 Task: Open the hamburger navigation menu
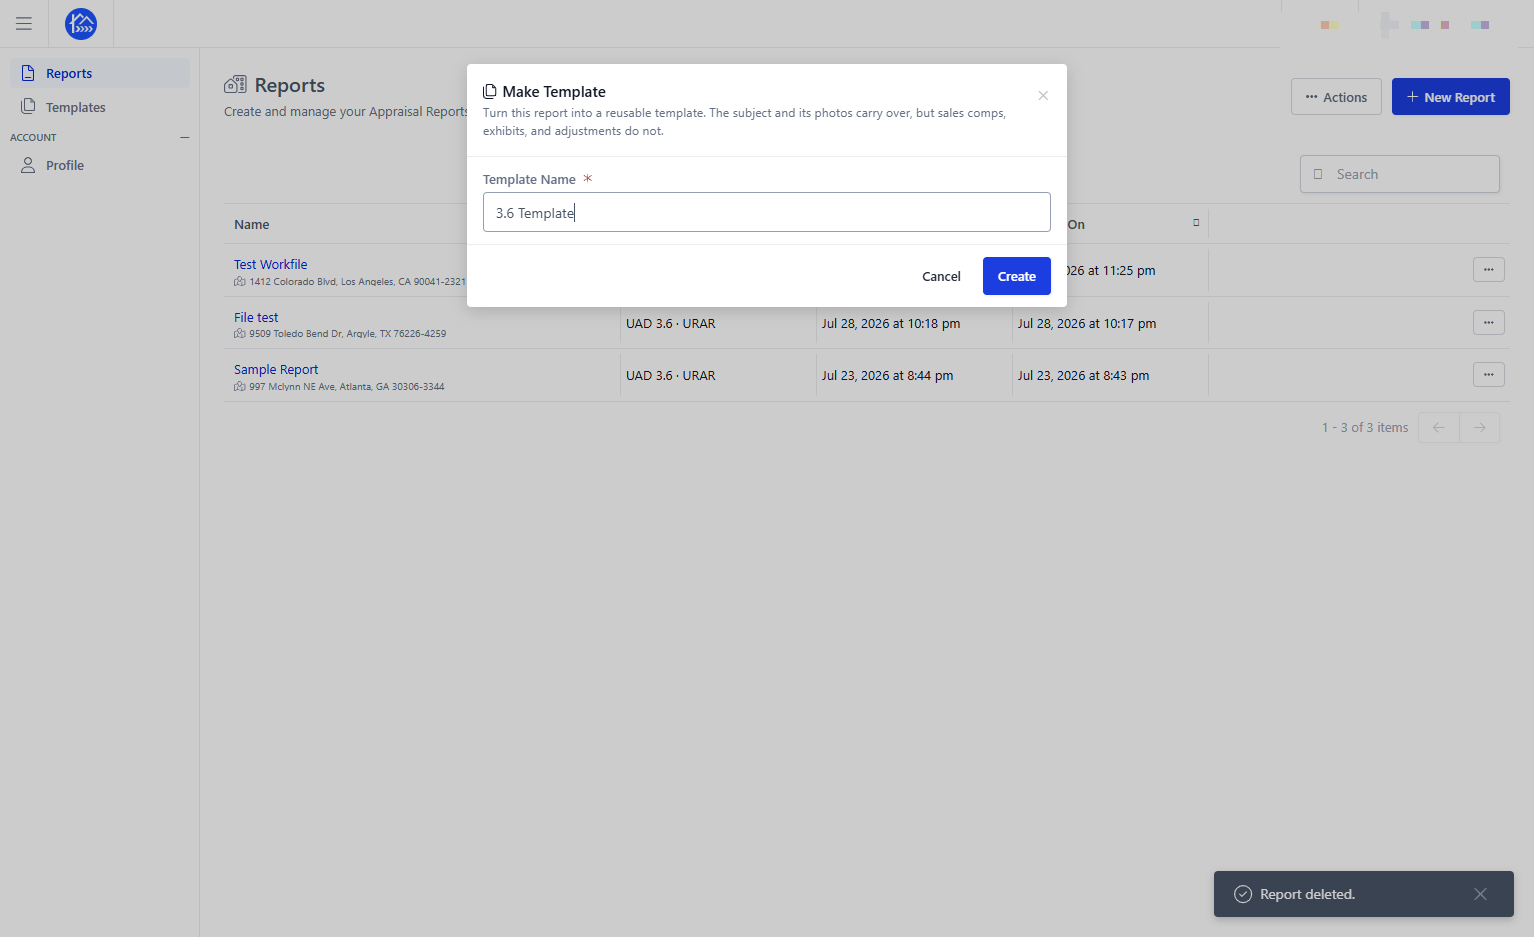pos(24,24)
